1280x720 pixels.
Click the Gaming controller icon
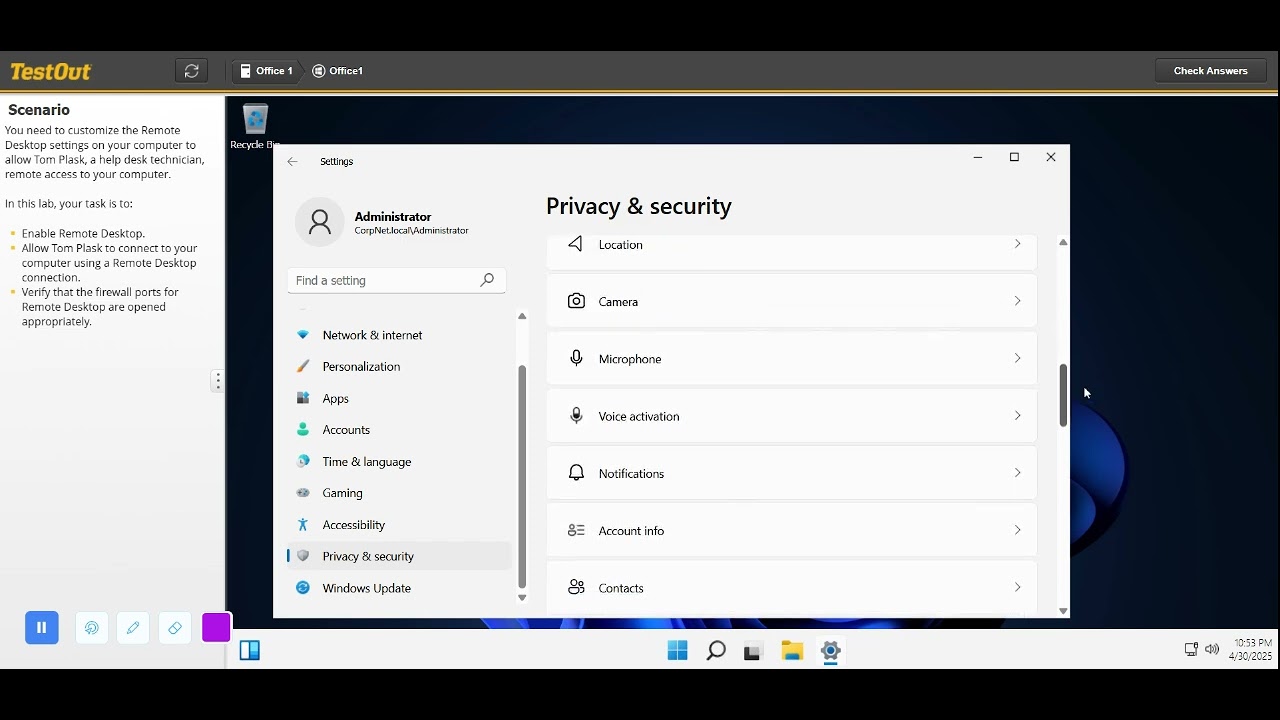[x=303, y=493]
